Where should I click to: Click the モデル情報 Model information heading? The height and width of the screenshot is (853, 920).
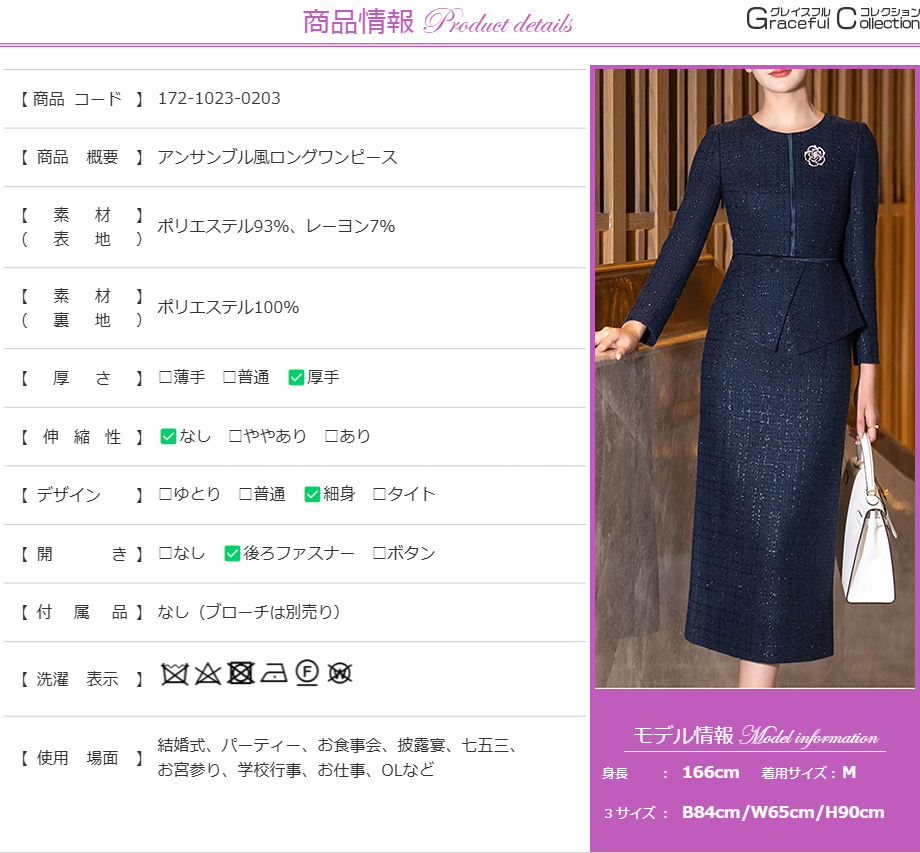[755, 737]
